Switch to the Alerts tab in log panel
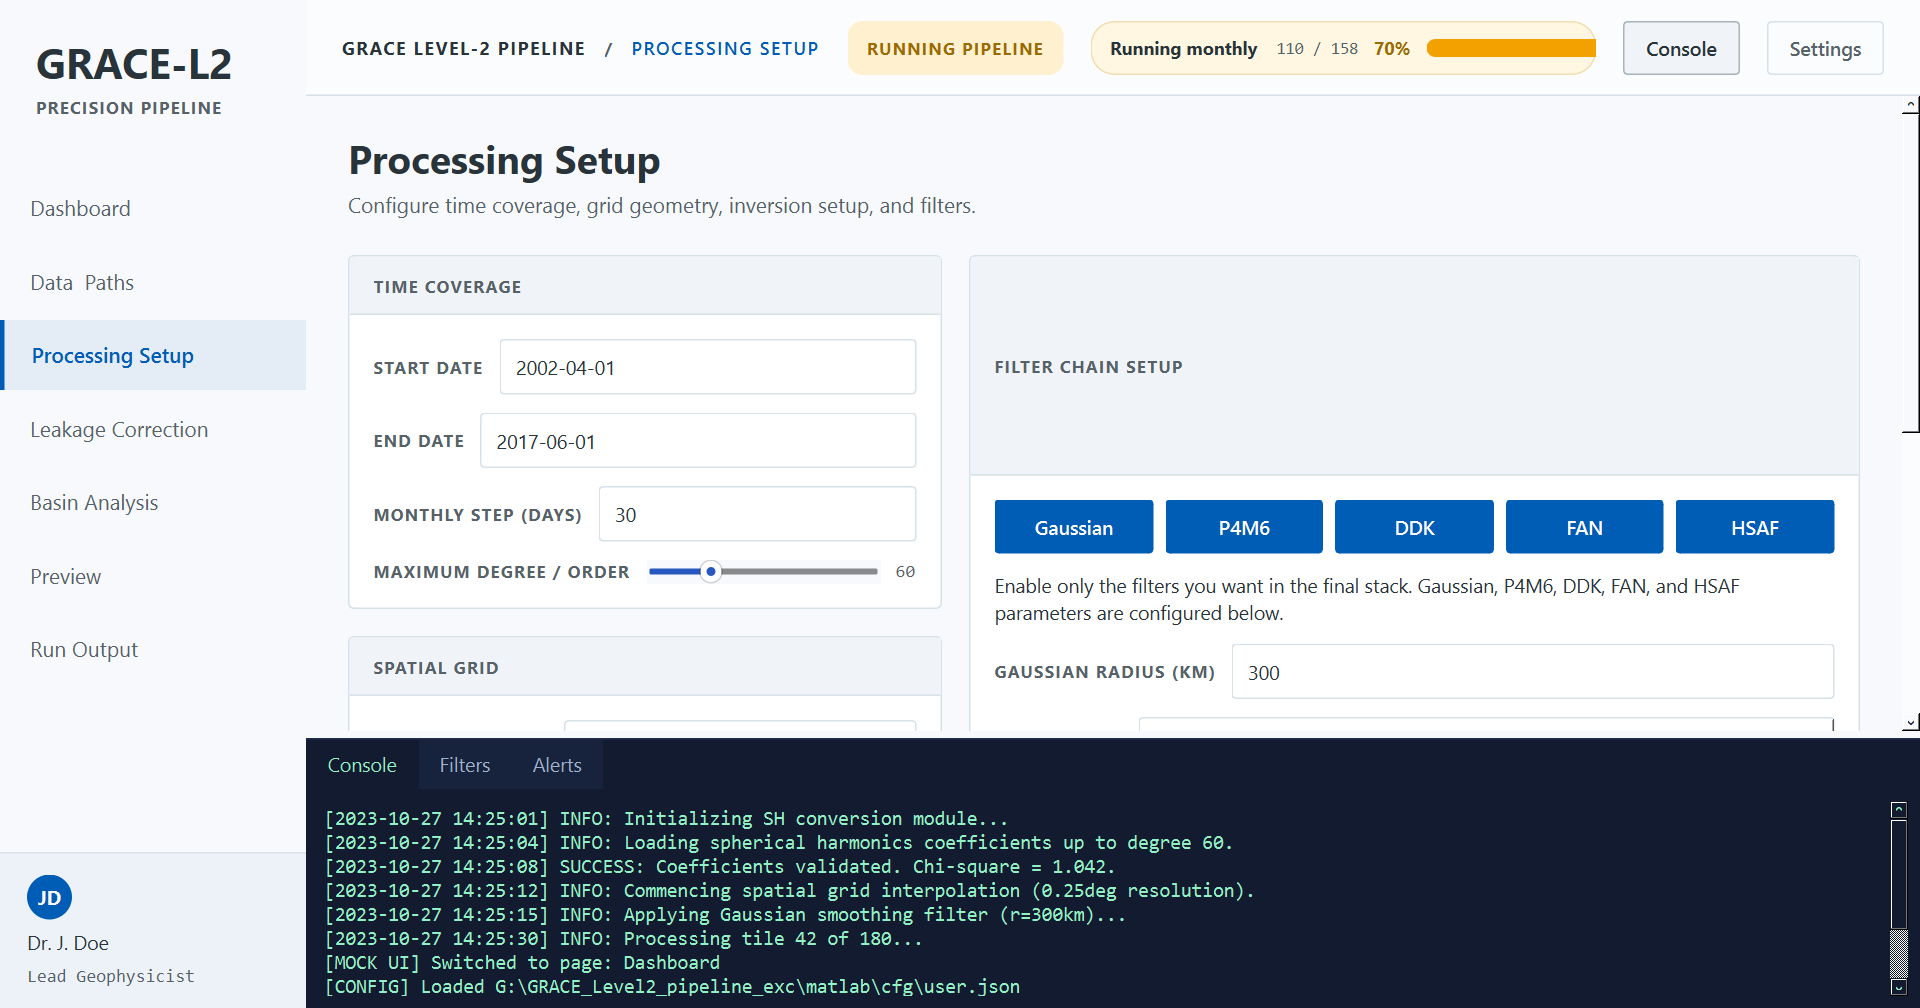Viewport: 1920px width, 1008px height. pyautogui.click(x=557, y=765)
